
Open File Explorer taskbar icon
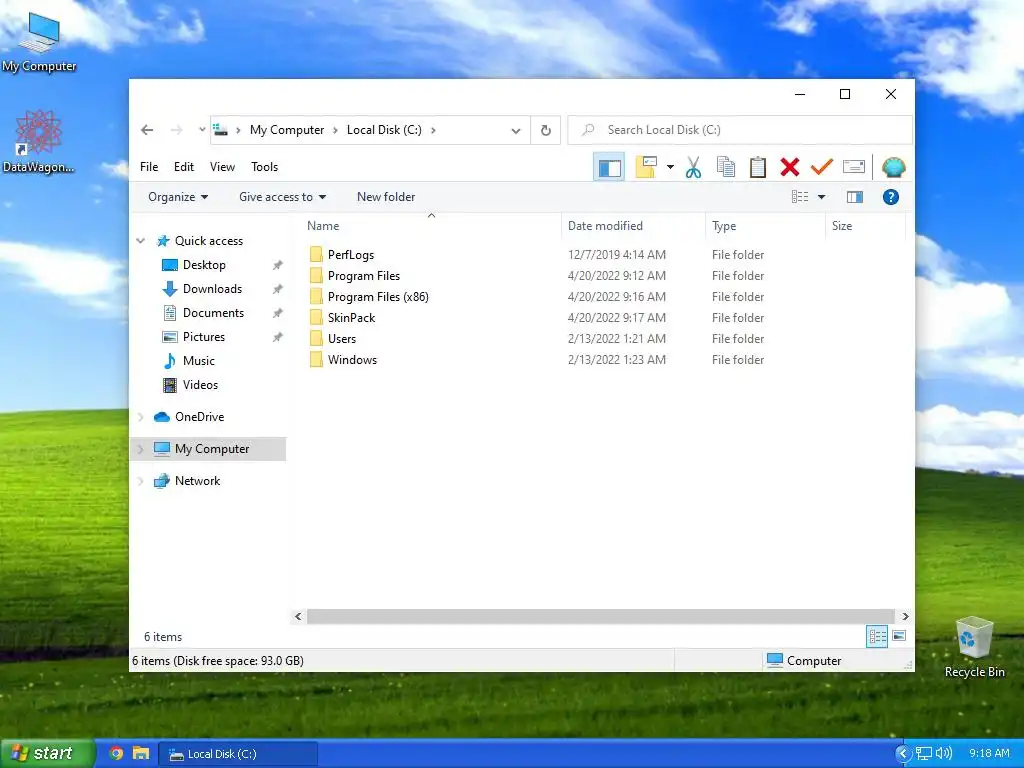(x=140, y=754)
